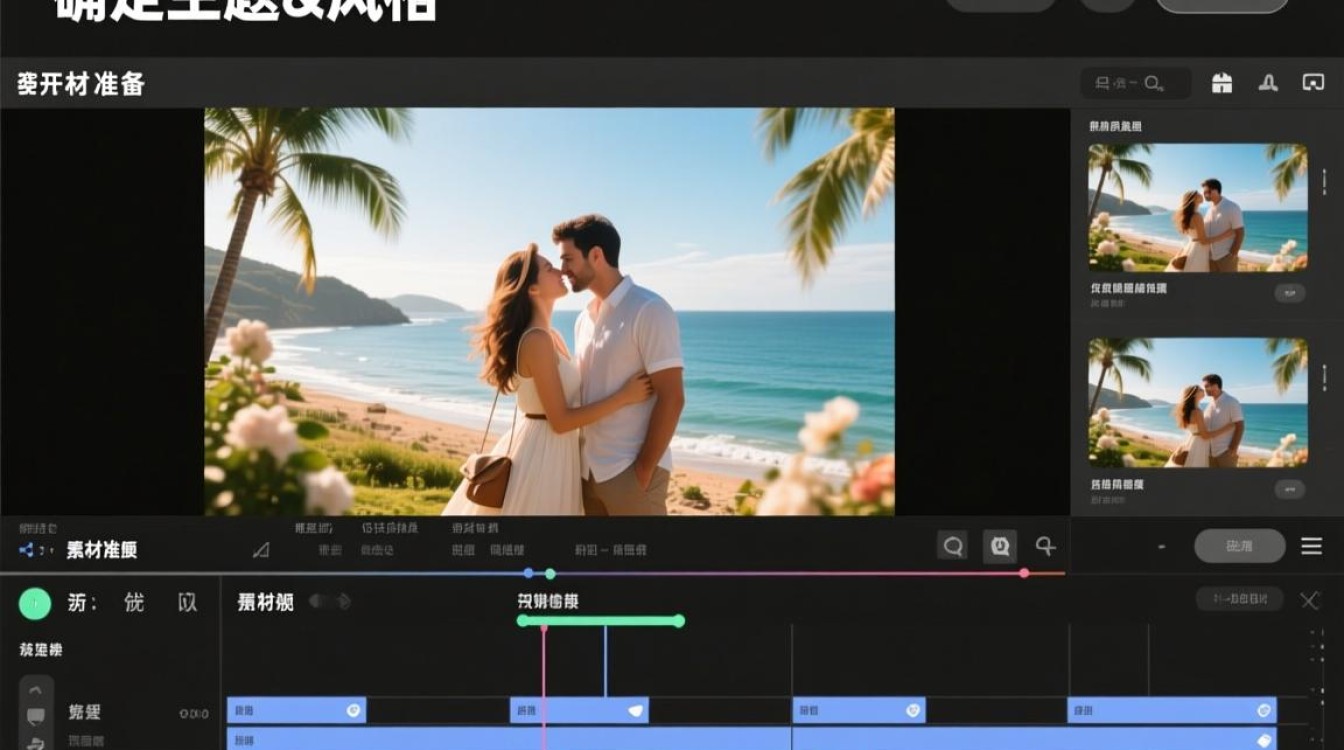Toggle the switch in the timeline header
Viewport: 1344px width, 750px height.
click(329, 601)
